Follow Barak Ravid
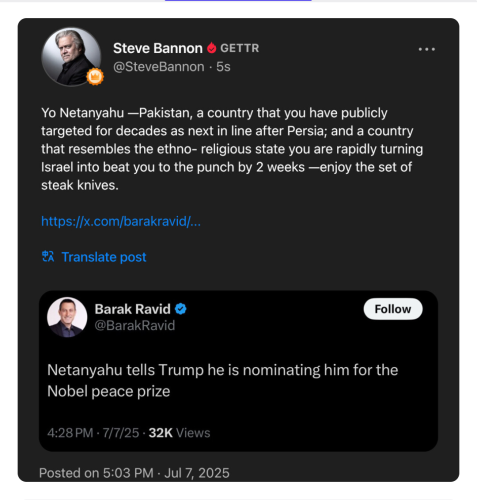Image resolution: width=477 pixels, height=500 pixels. [393, 309]
